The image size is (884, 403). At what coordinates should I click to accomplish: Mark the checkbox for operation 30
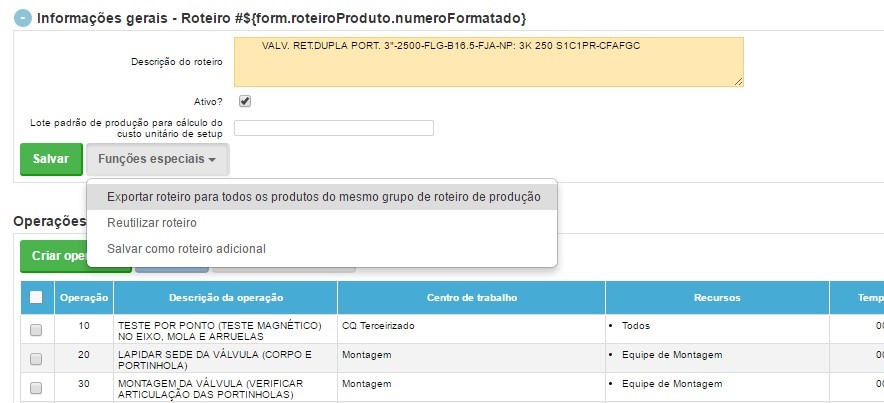(x=36, y=388)
